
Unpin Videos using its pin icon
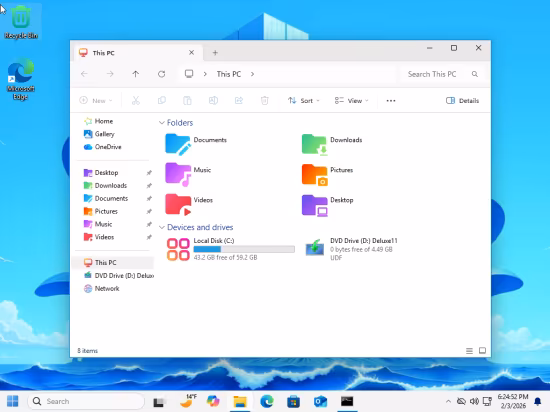click(149, 237)
